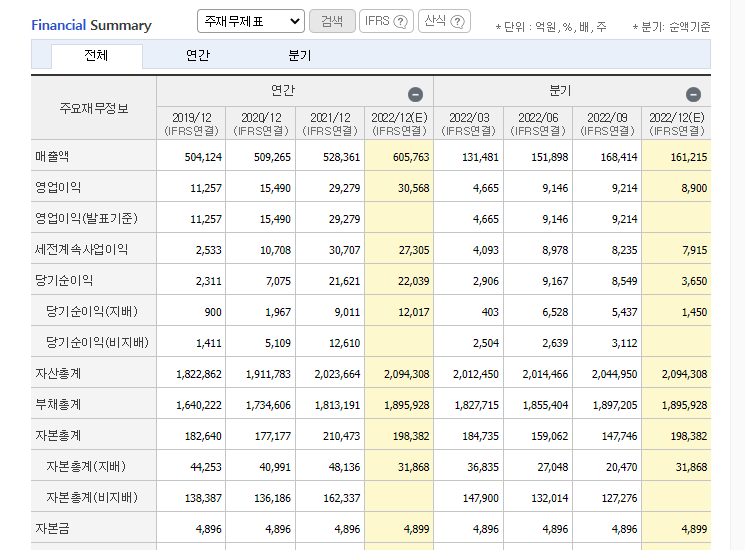The height and width of the screenshot is (550, 745).
Task: Click the quarterly 매출액 value 161,215
Action: click(x=689, y=157)
